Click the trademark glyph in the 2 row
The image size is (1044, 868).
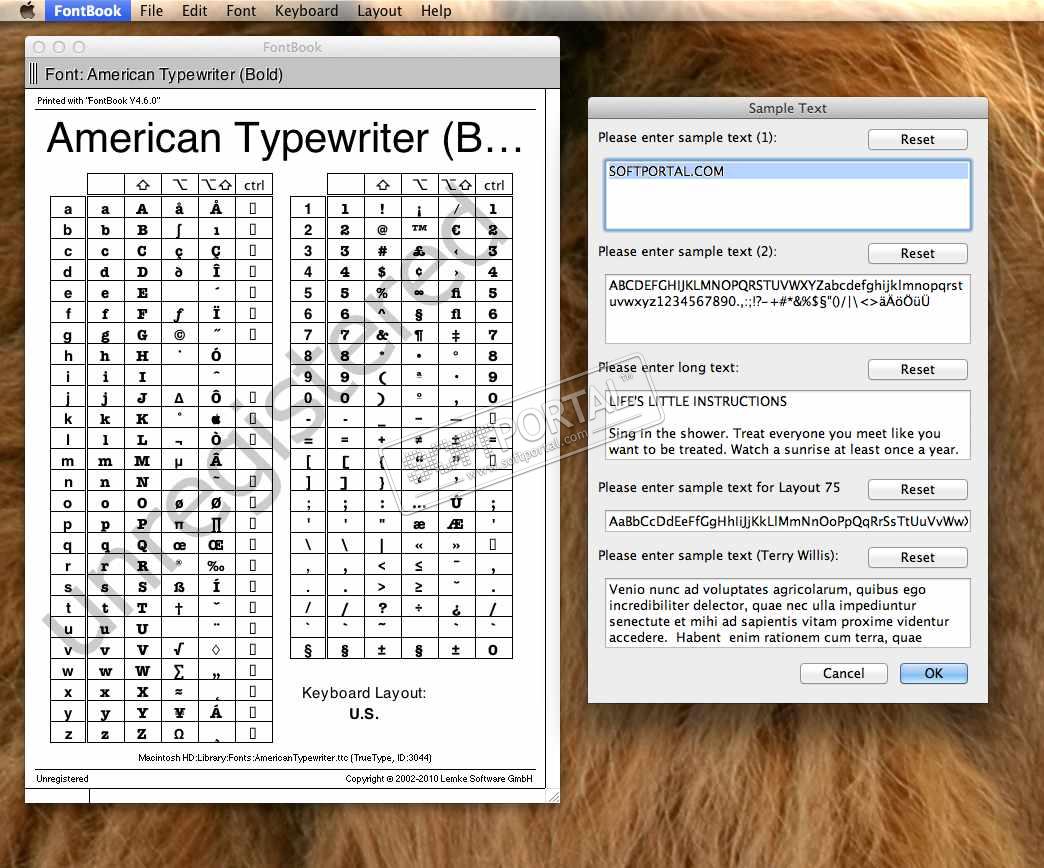pyautogui.click(x=419, y=229)
